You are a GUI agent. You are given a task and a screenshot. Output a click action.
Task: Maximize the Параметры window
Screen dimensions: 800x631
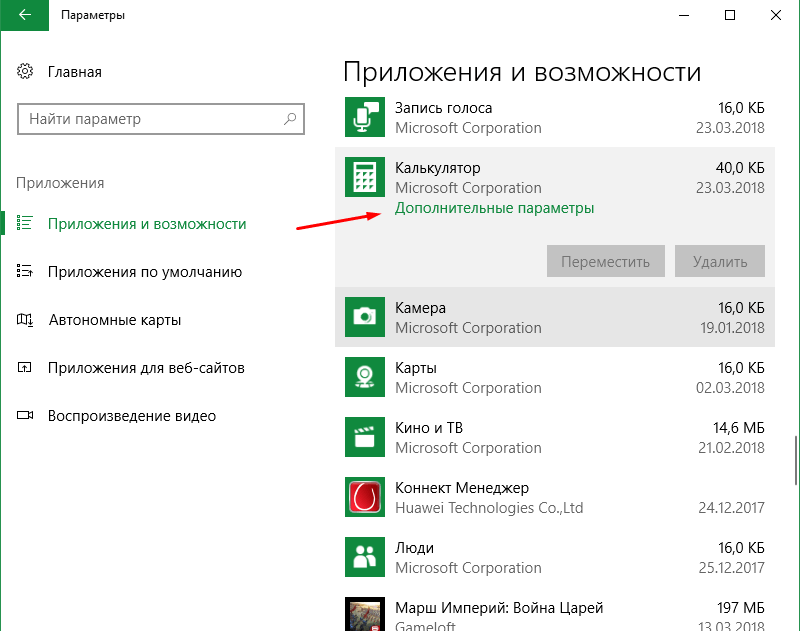click(730, 15)
